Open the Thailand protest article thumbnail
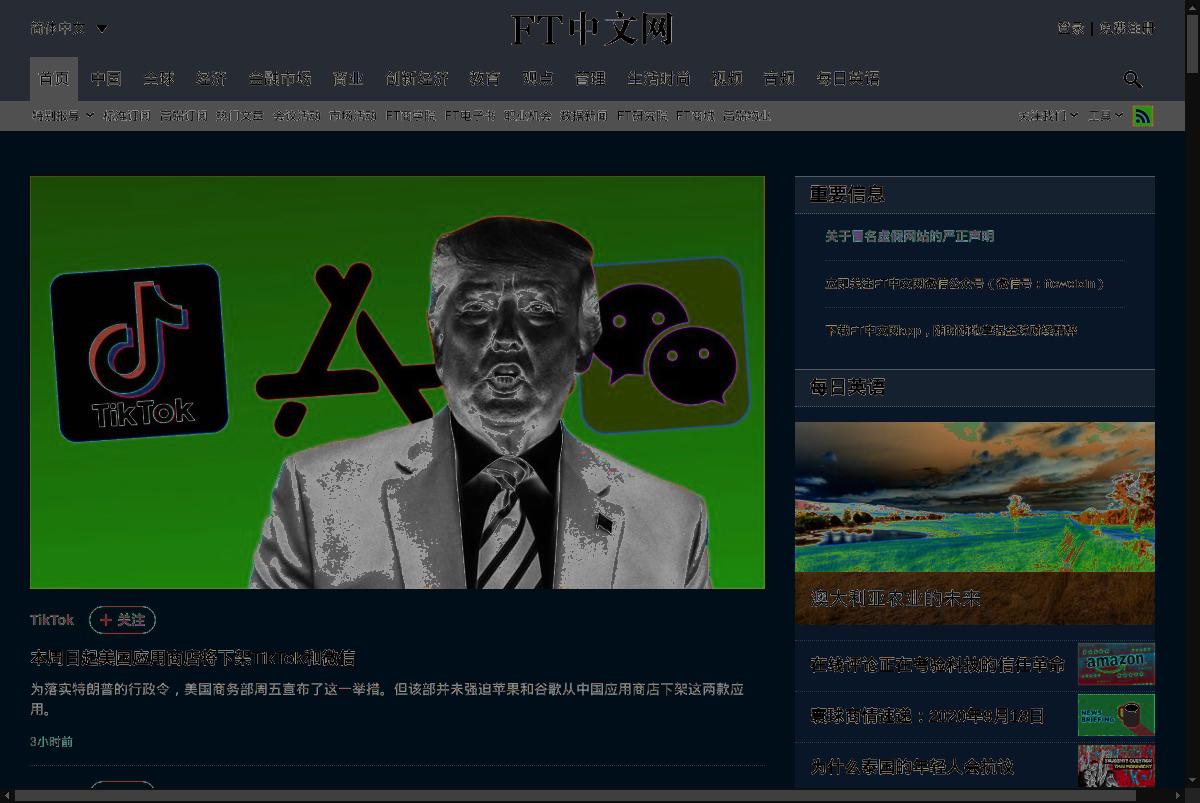This screenshot has height=803, width=1200. (1116, 766)
